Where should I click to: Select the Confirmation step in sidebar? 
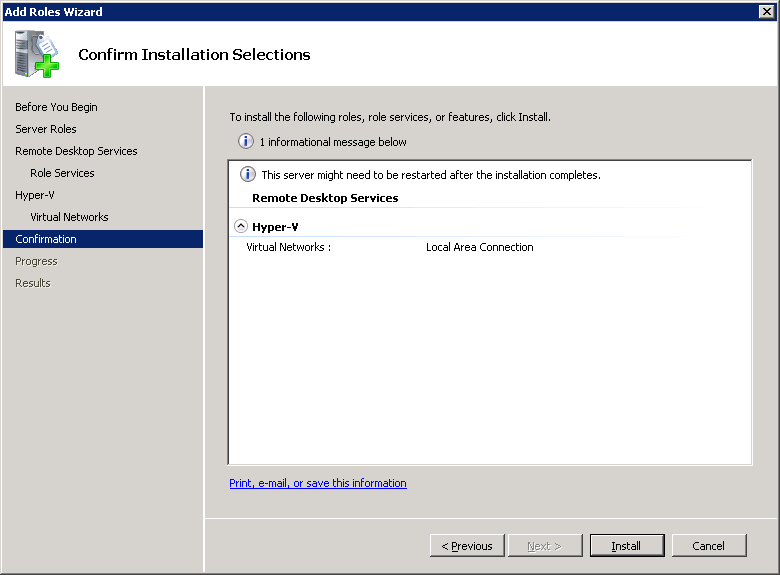coord(46,239)
